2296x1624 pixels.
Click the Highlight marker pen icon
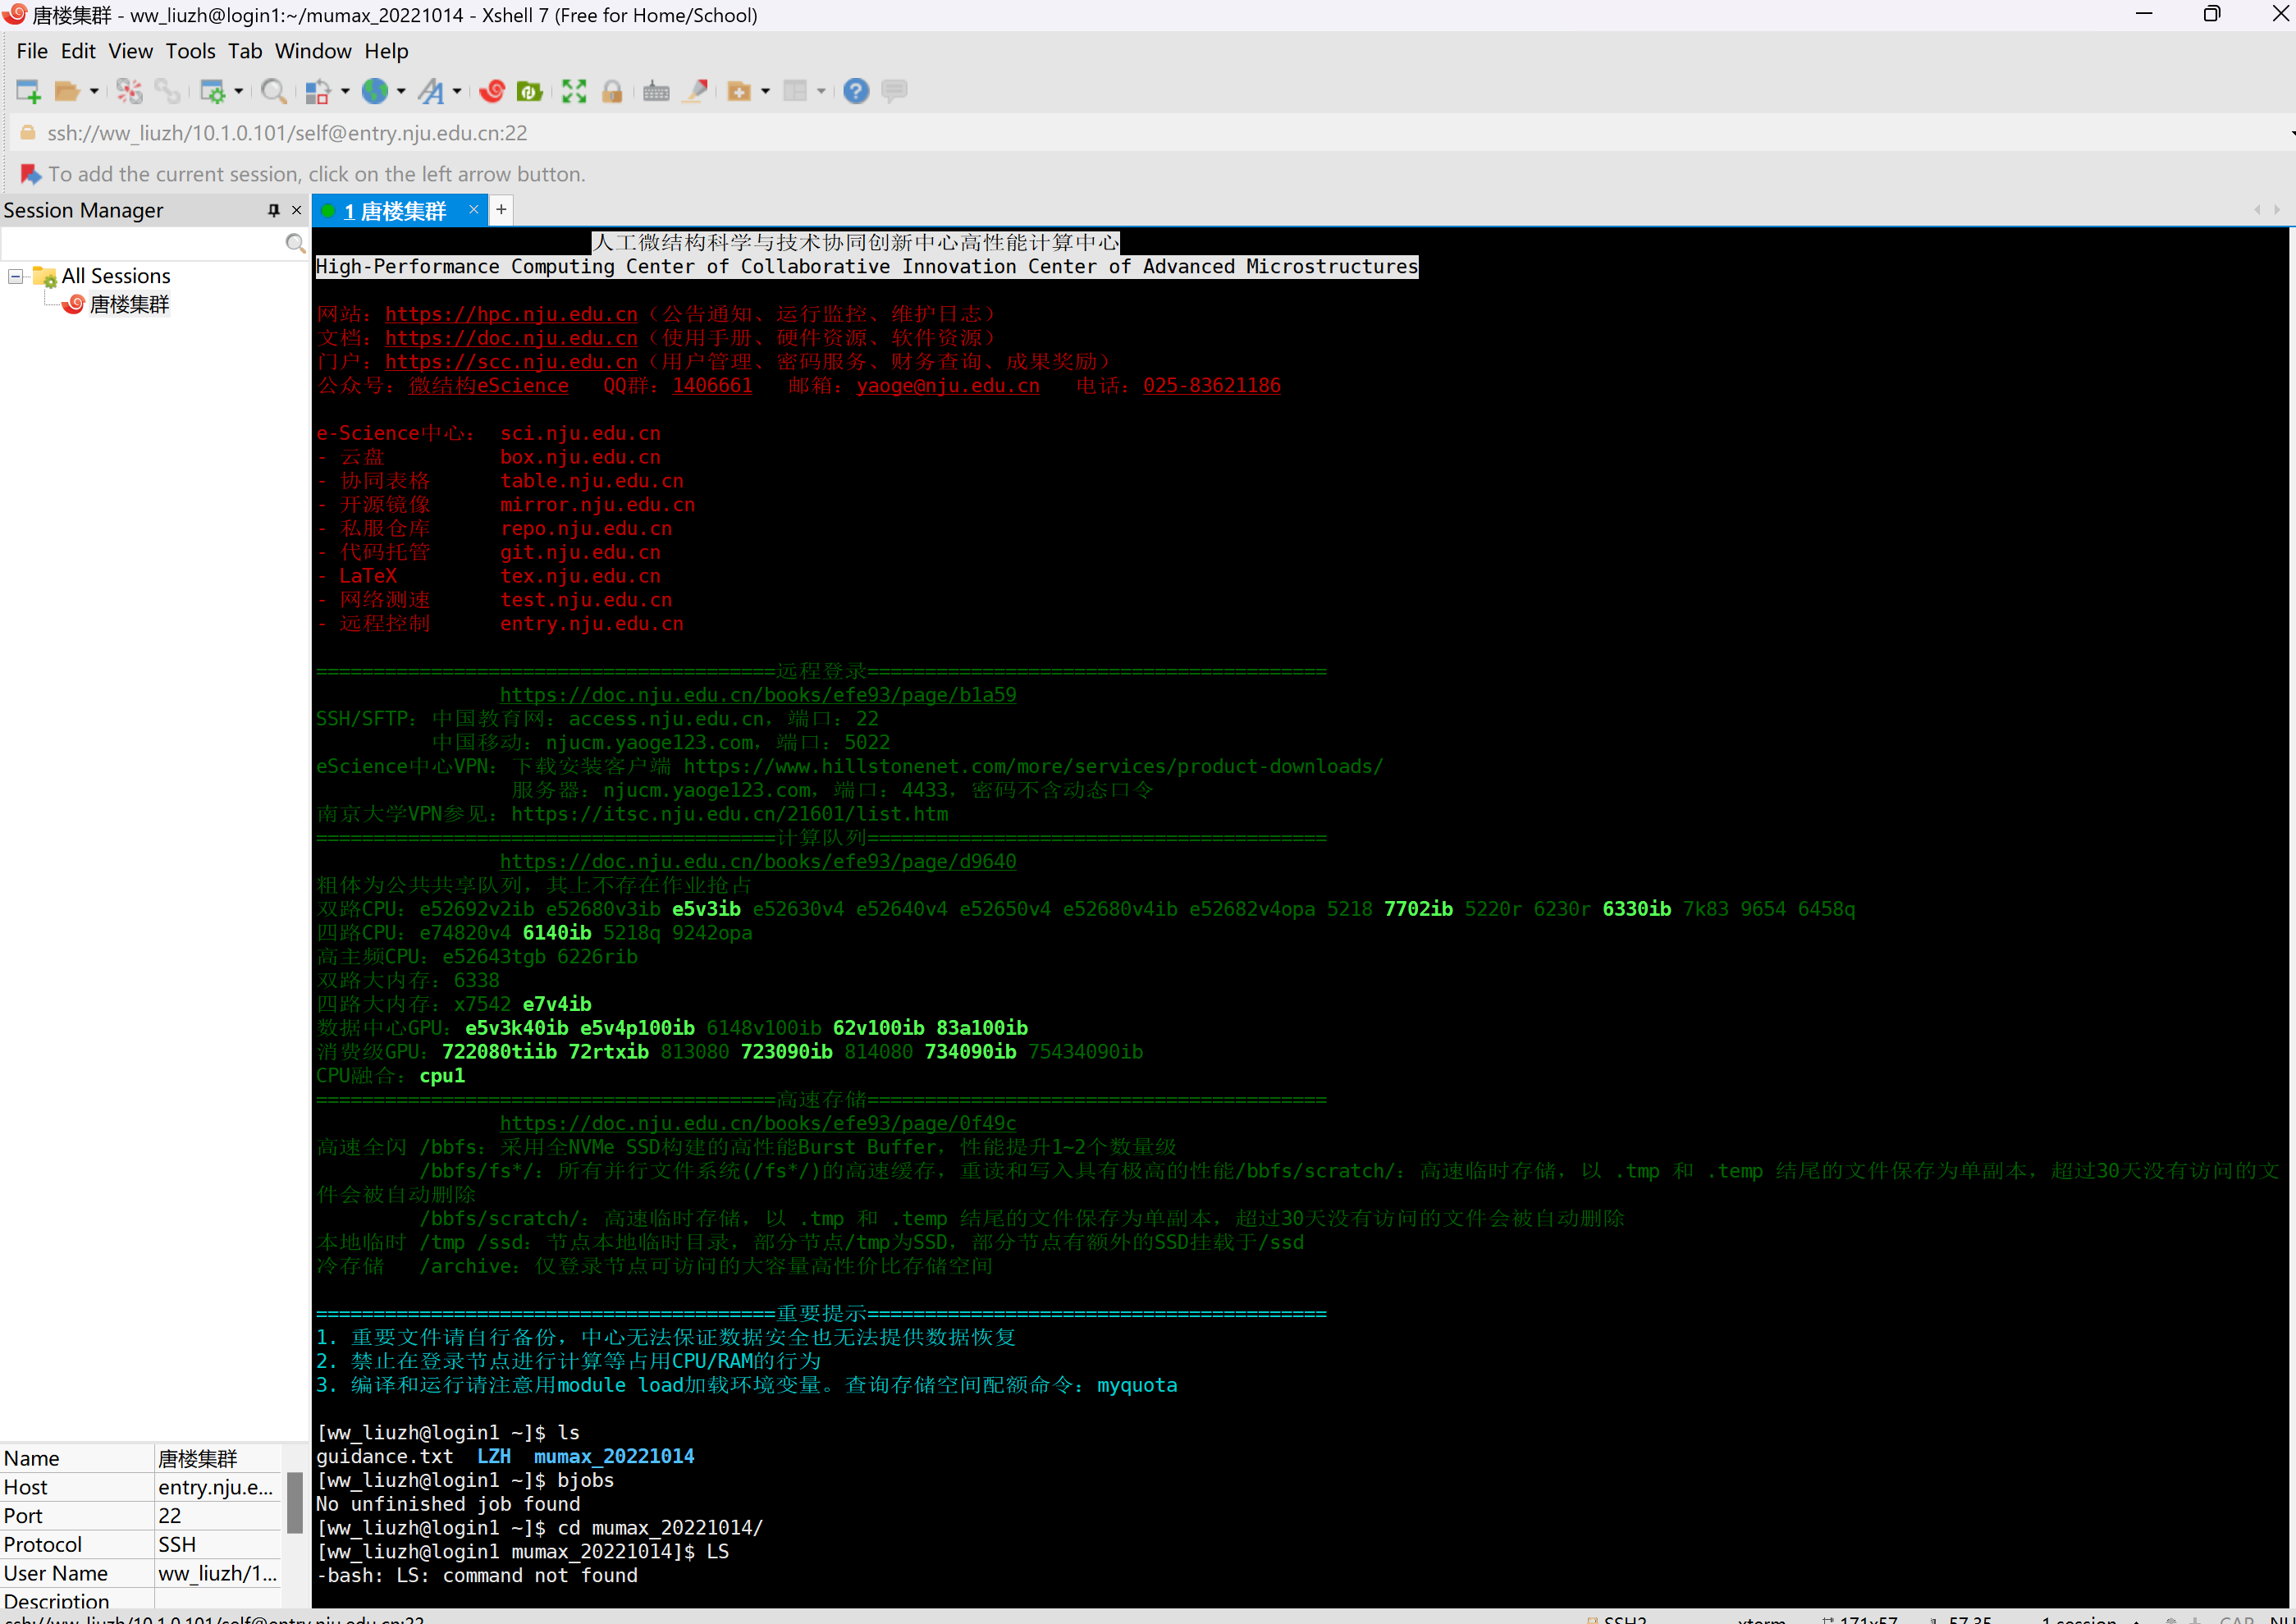pyautogui.click(x=695, y=91)
